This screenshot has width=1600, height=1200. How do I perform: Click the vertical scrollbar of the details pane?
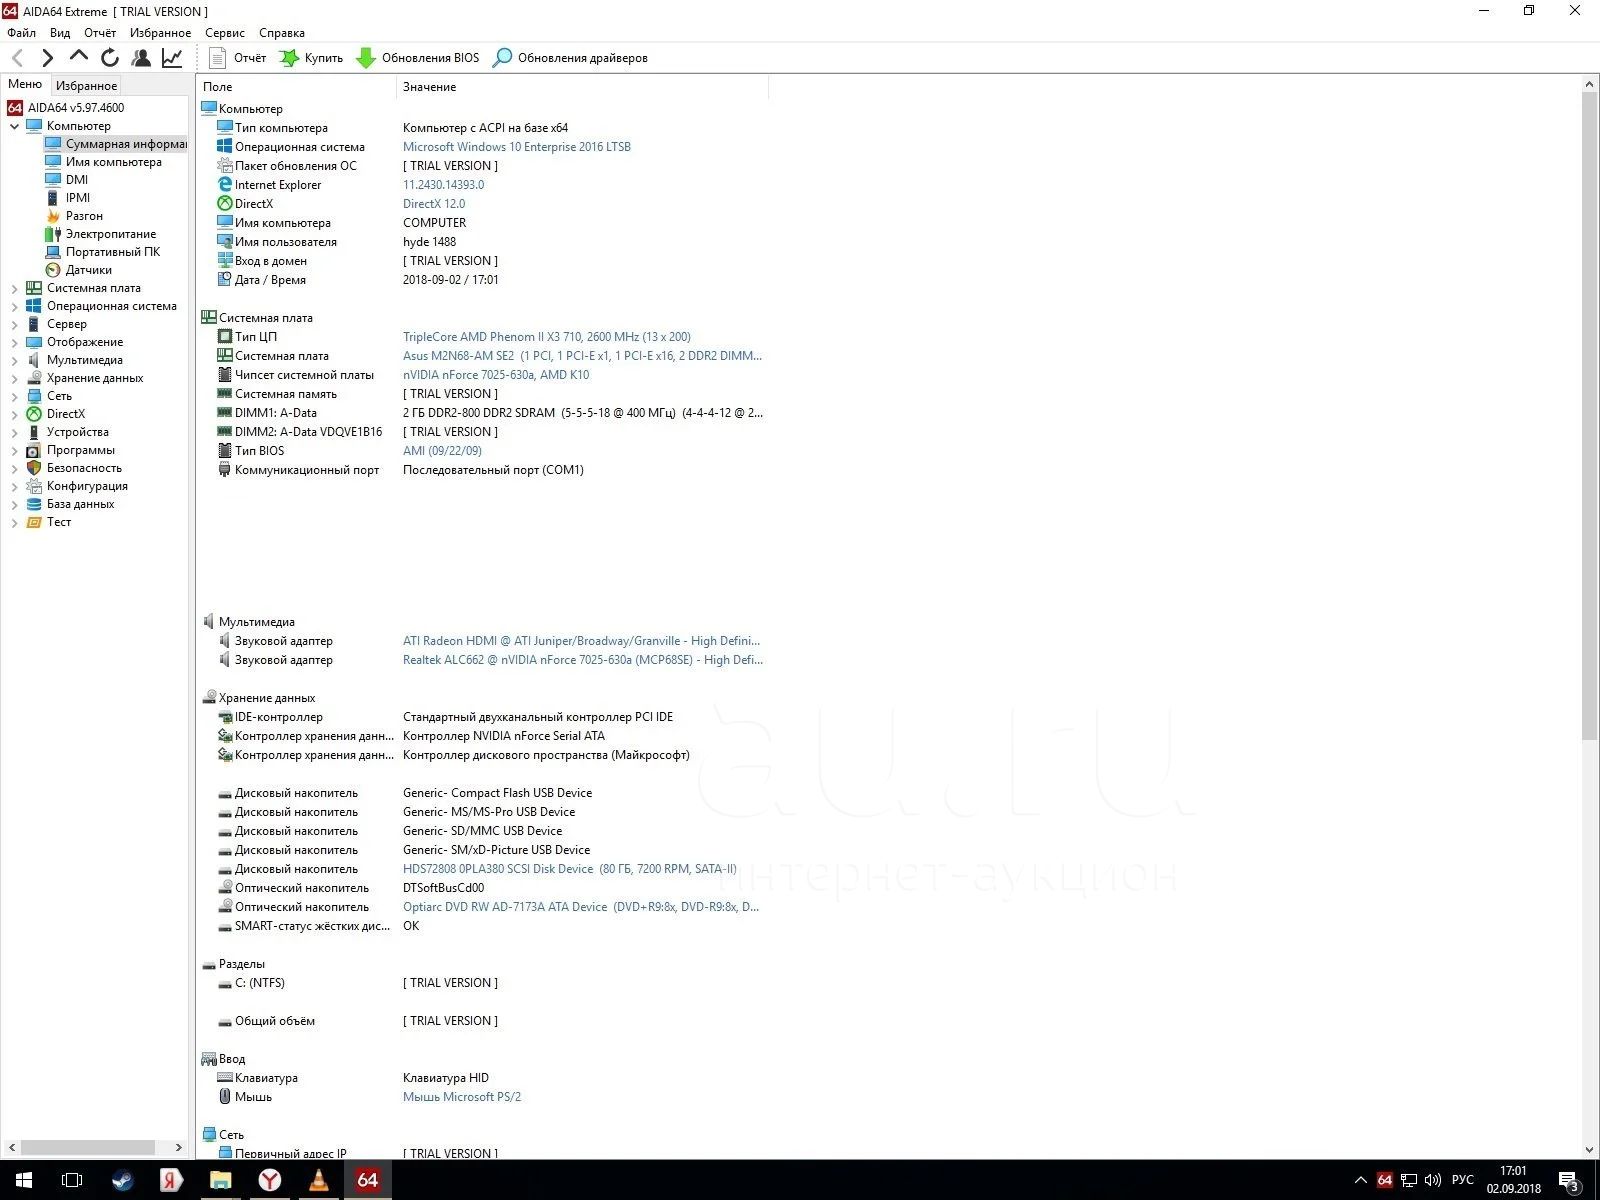(1589, 415)
